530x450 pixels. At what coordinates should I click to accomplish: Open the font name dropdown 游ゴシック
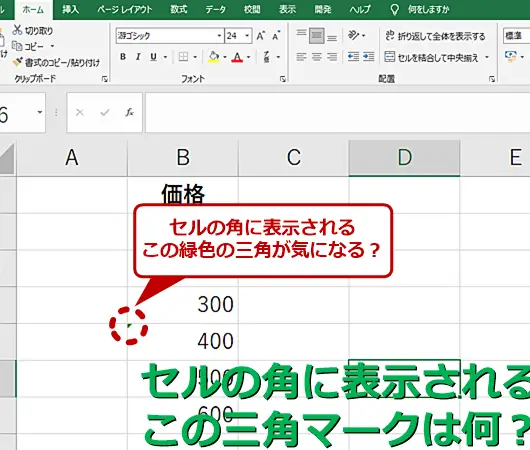219,35
